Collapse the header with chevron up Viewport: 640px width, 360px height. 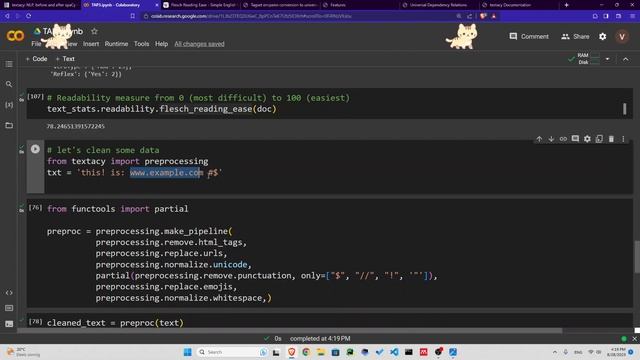(625, 59)
